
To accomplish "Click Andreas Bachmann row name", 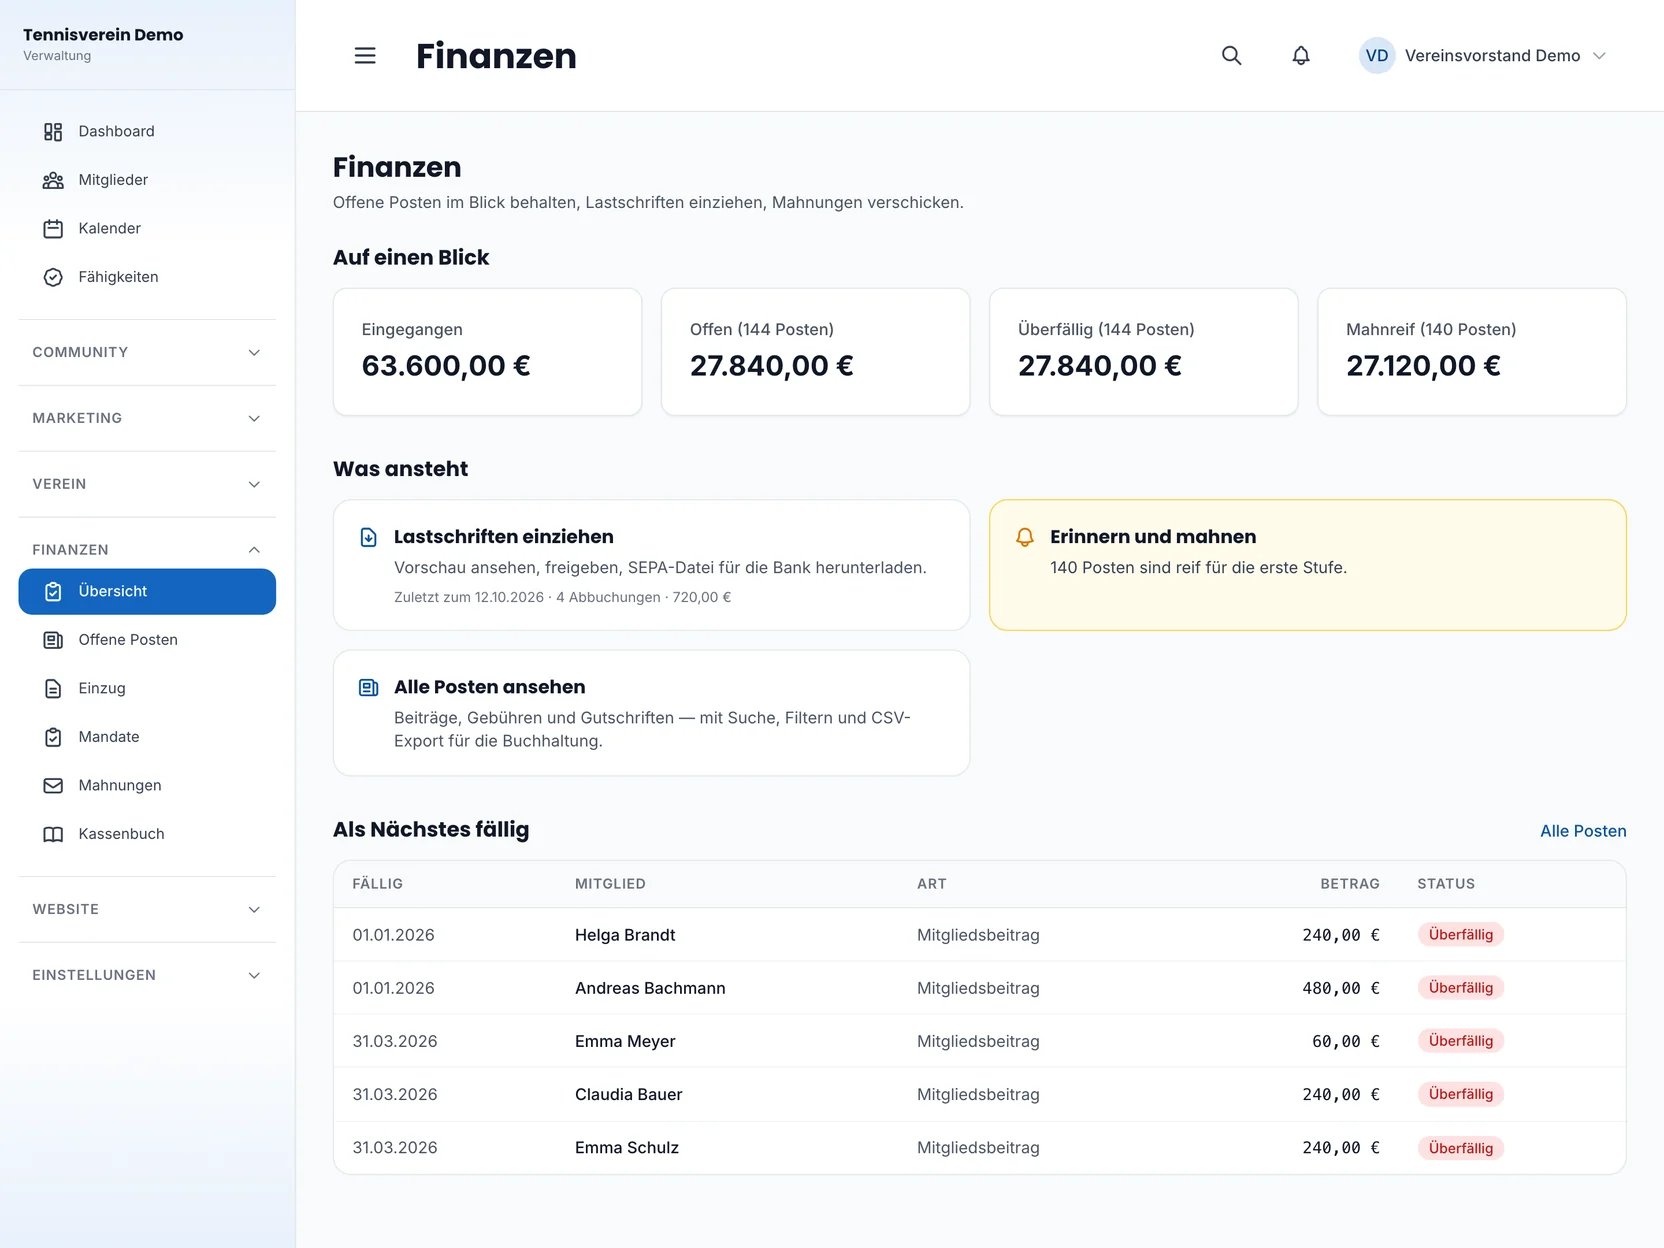I will (650, 988).
